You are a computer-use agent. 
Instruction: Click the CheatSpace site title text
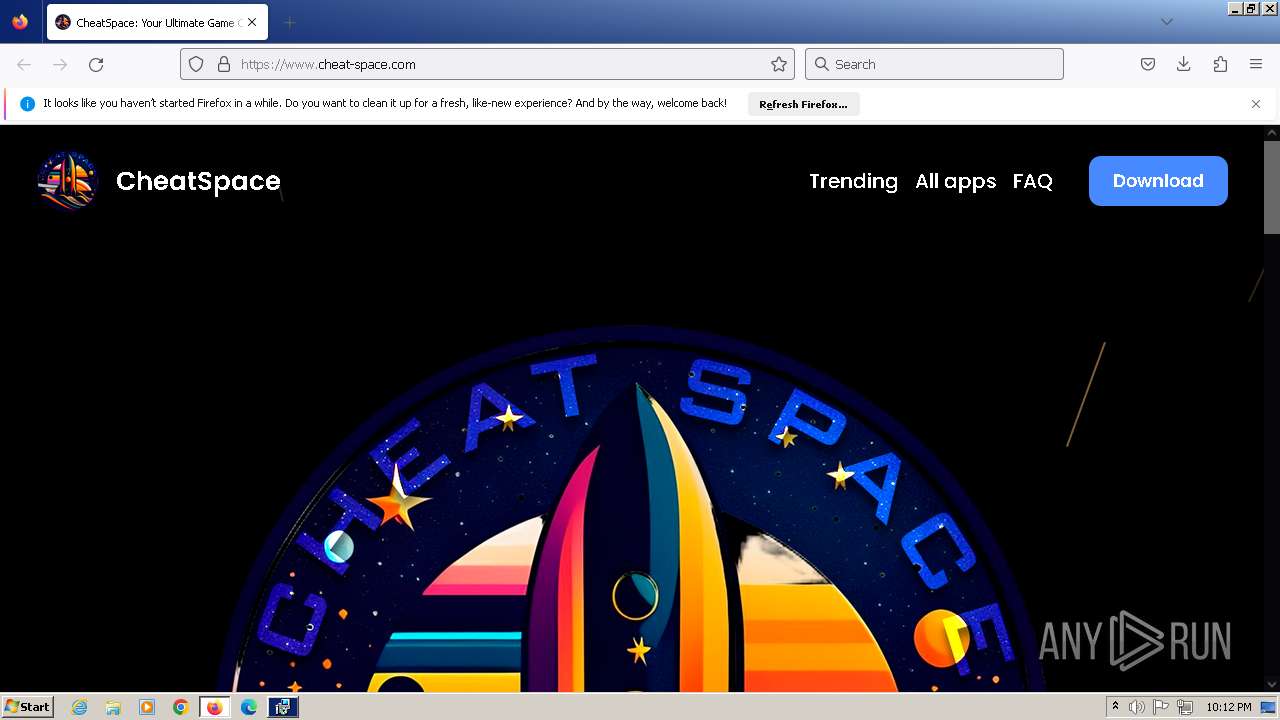click(x=198, y=181)
